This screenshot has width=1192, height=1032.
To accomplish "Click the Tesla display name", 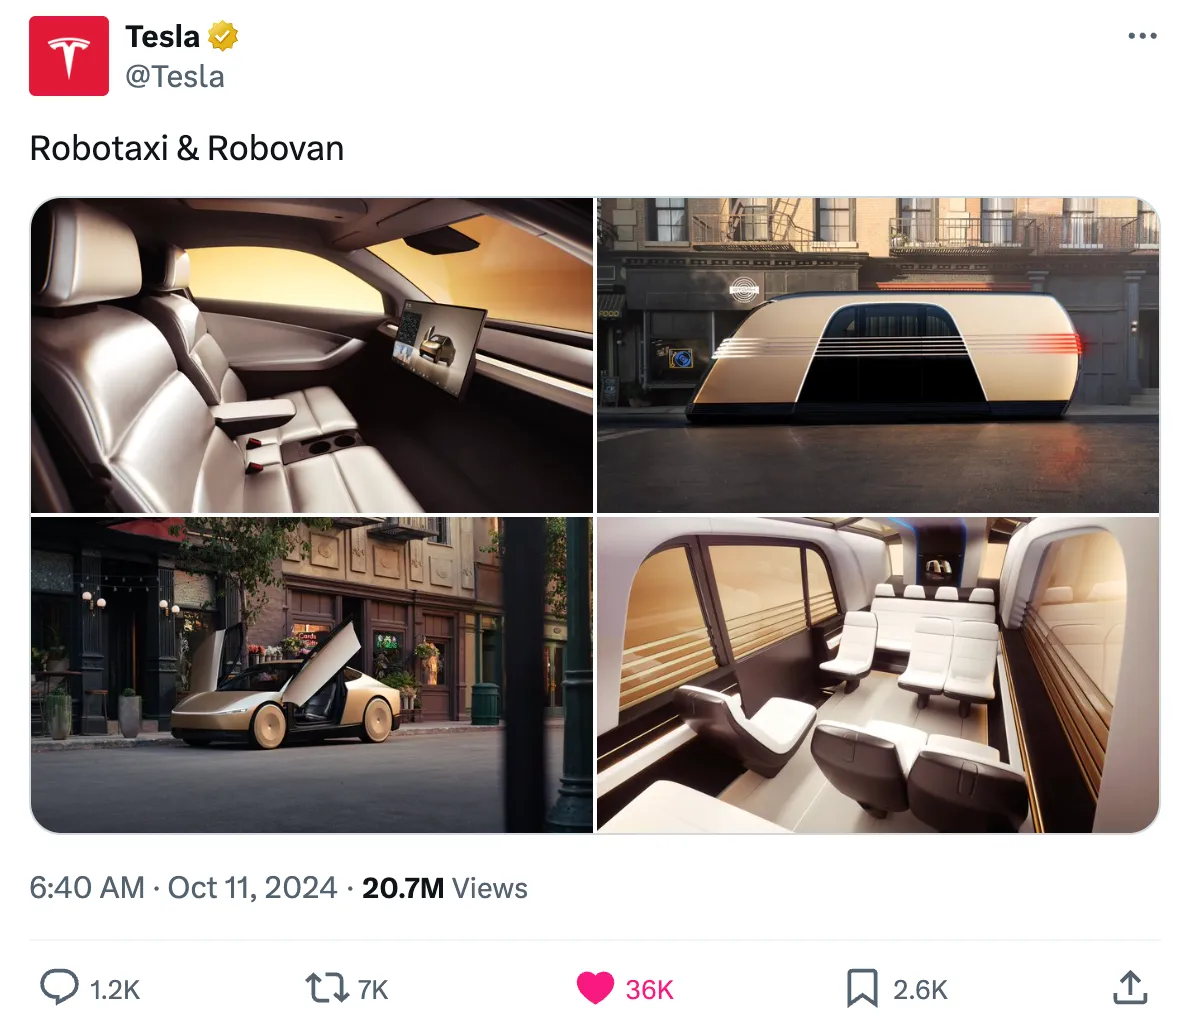I will 163,36.
